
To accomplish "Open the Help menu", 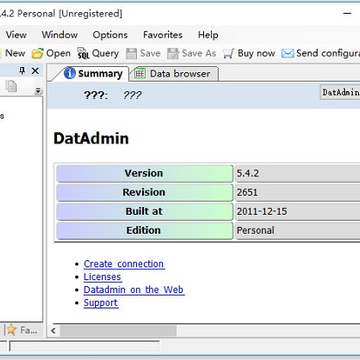I will pos(208,35).
